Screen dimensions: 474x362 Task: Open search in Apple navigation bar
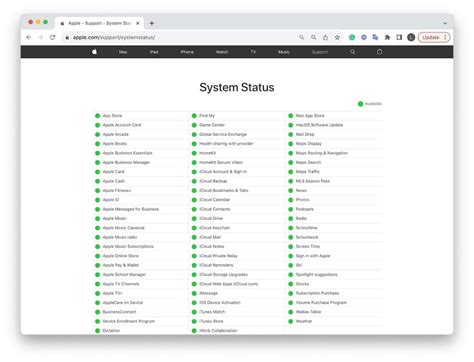(353, 52)
